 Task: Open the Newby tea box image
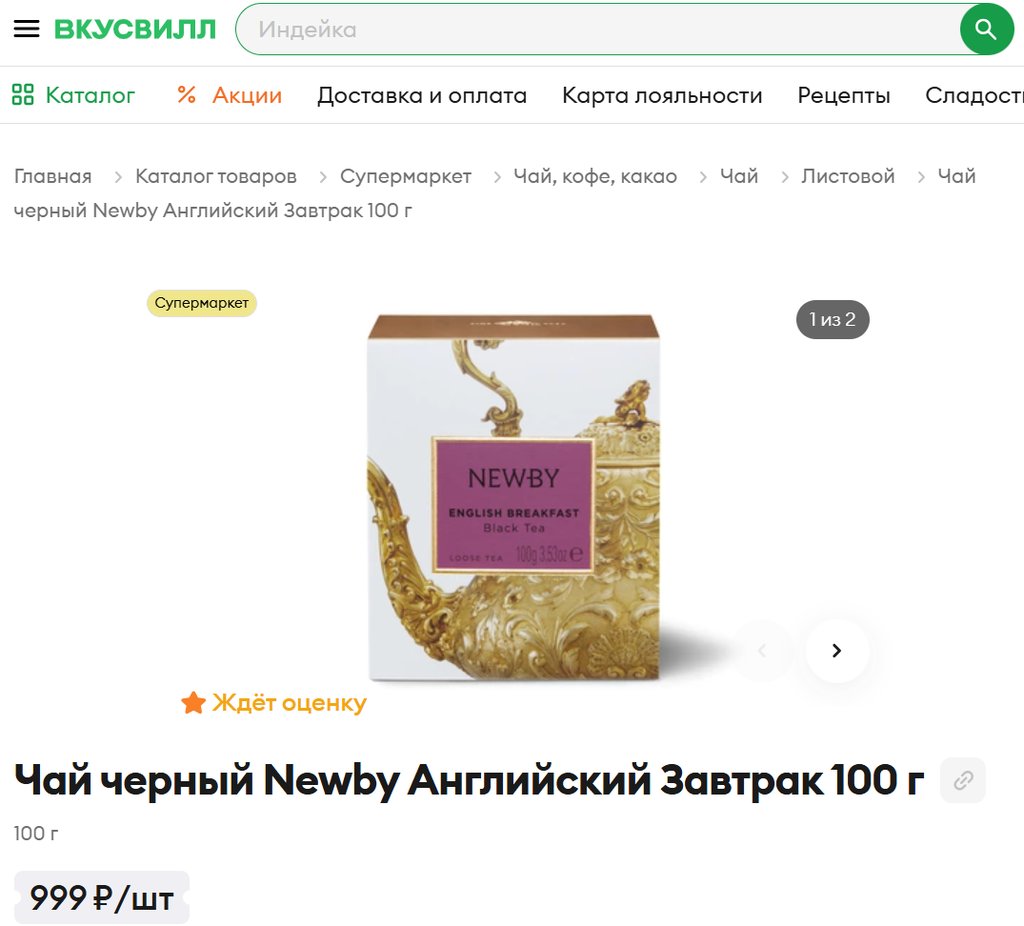(513, 498)
